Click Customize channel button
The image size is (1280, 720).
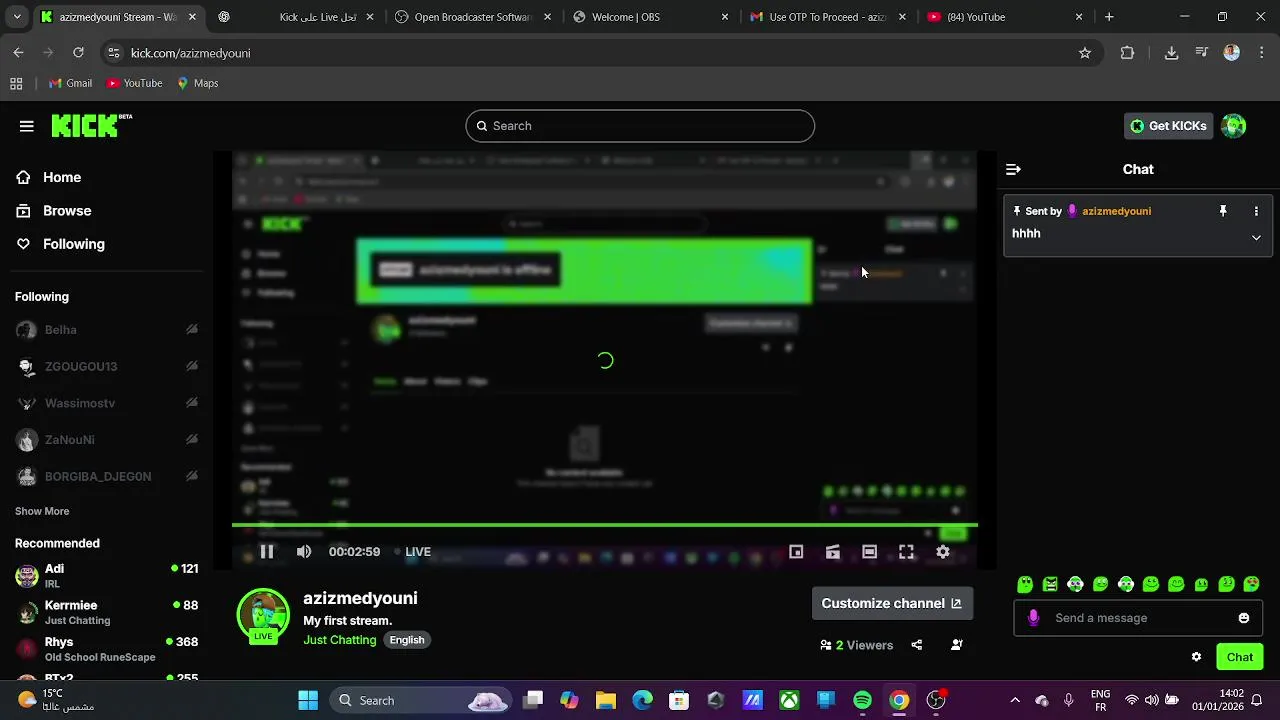click(891, 603)
